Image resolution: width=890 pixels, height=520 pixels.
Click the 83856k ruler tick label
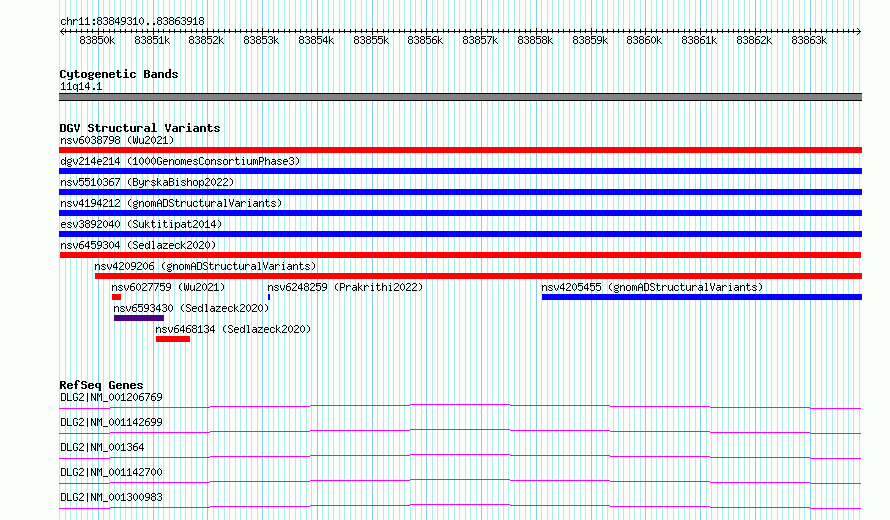tap(425, 41)
